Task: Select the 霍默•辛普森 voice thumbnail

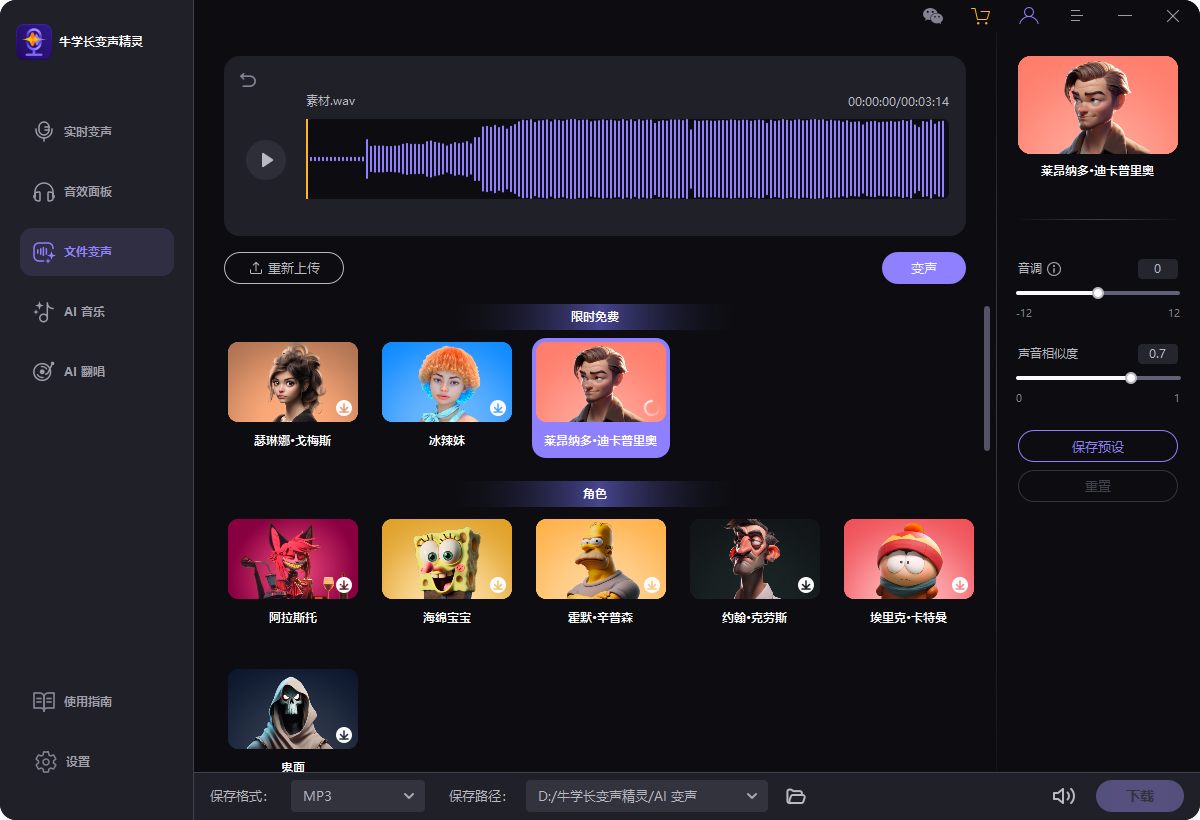Action: click(x=601, y=559)
